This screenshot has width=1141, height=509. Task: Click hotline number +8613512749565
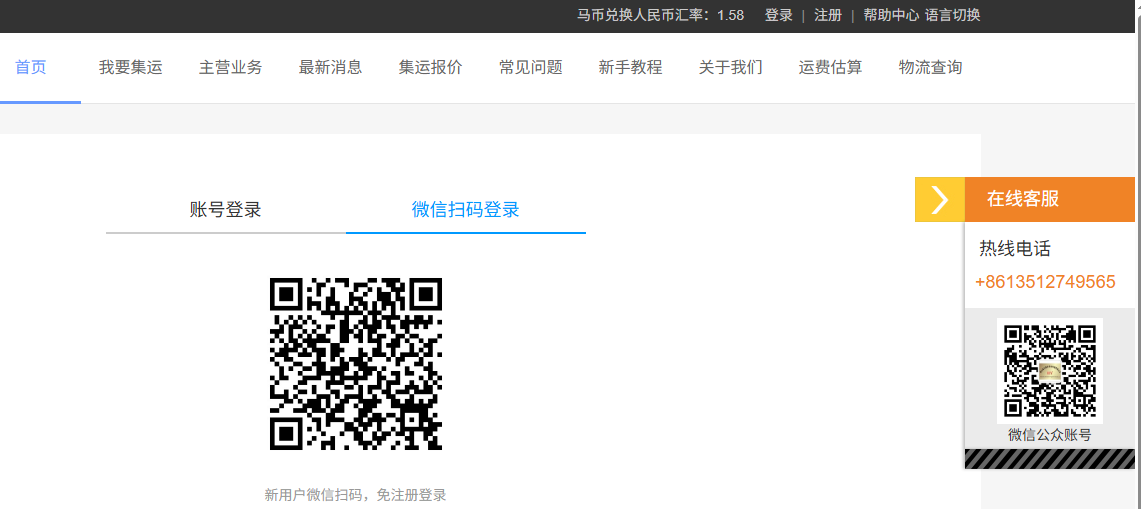click(x=1045, y=283)
